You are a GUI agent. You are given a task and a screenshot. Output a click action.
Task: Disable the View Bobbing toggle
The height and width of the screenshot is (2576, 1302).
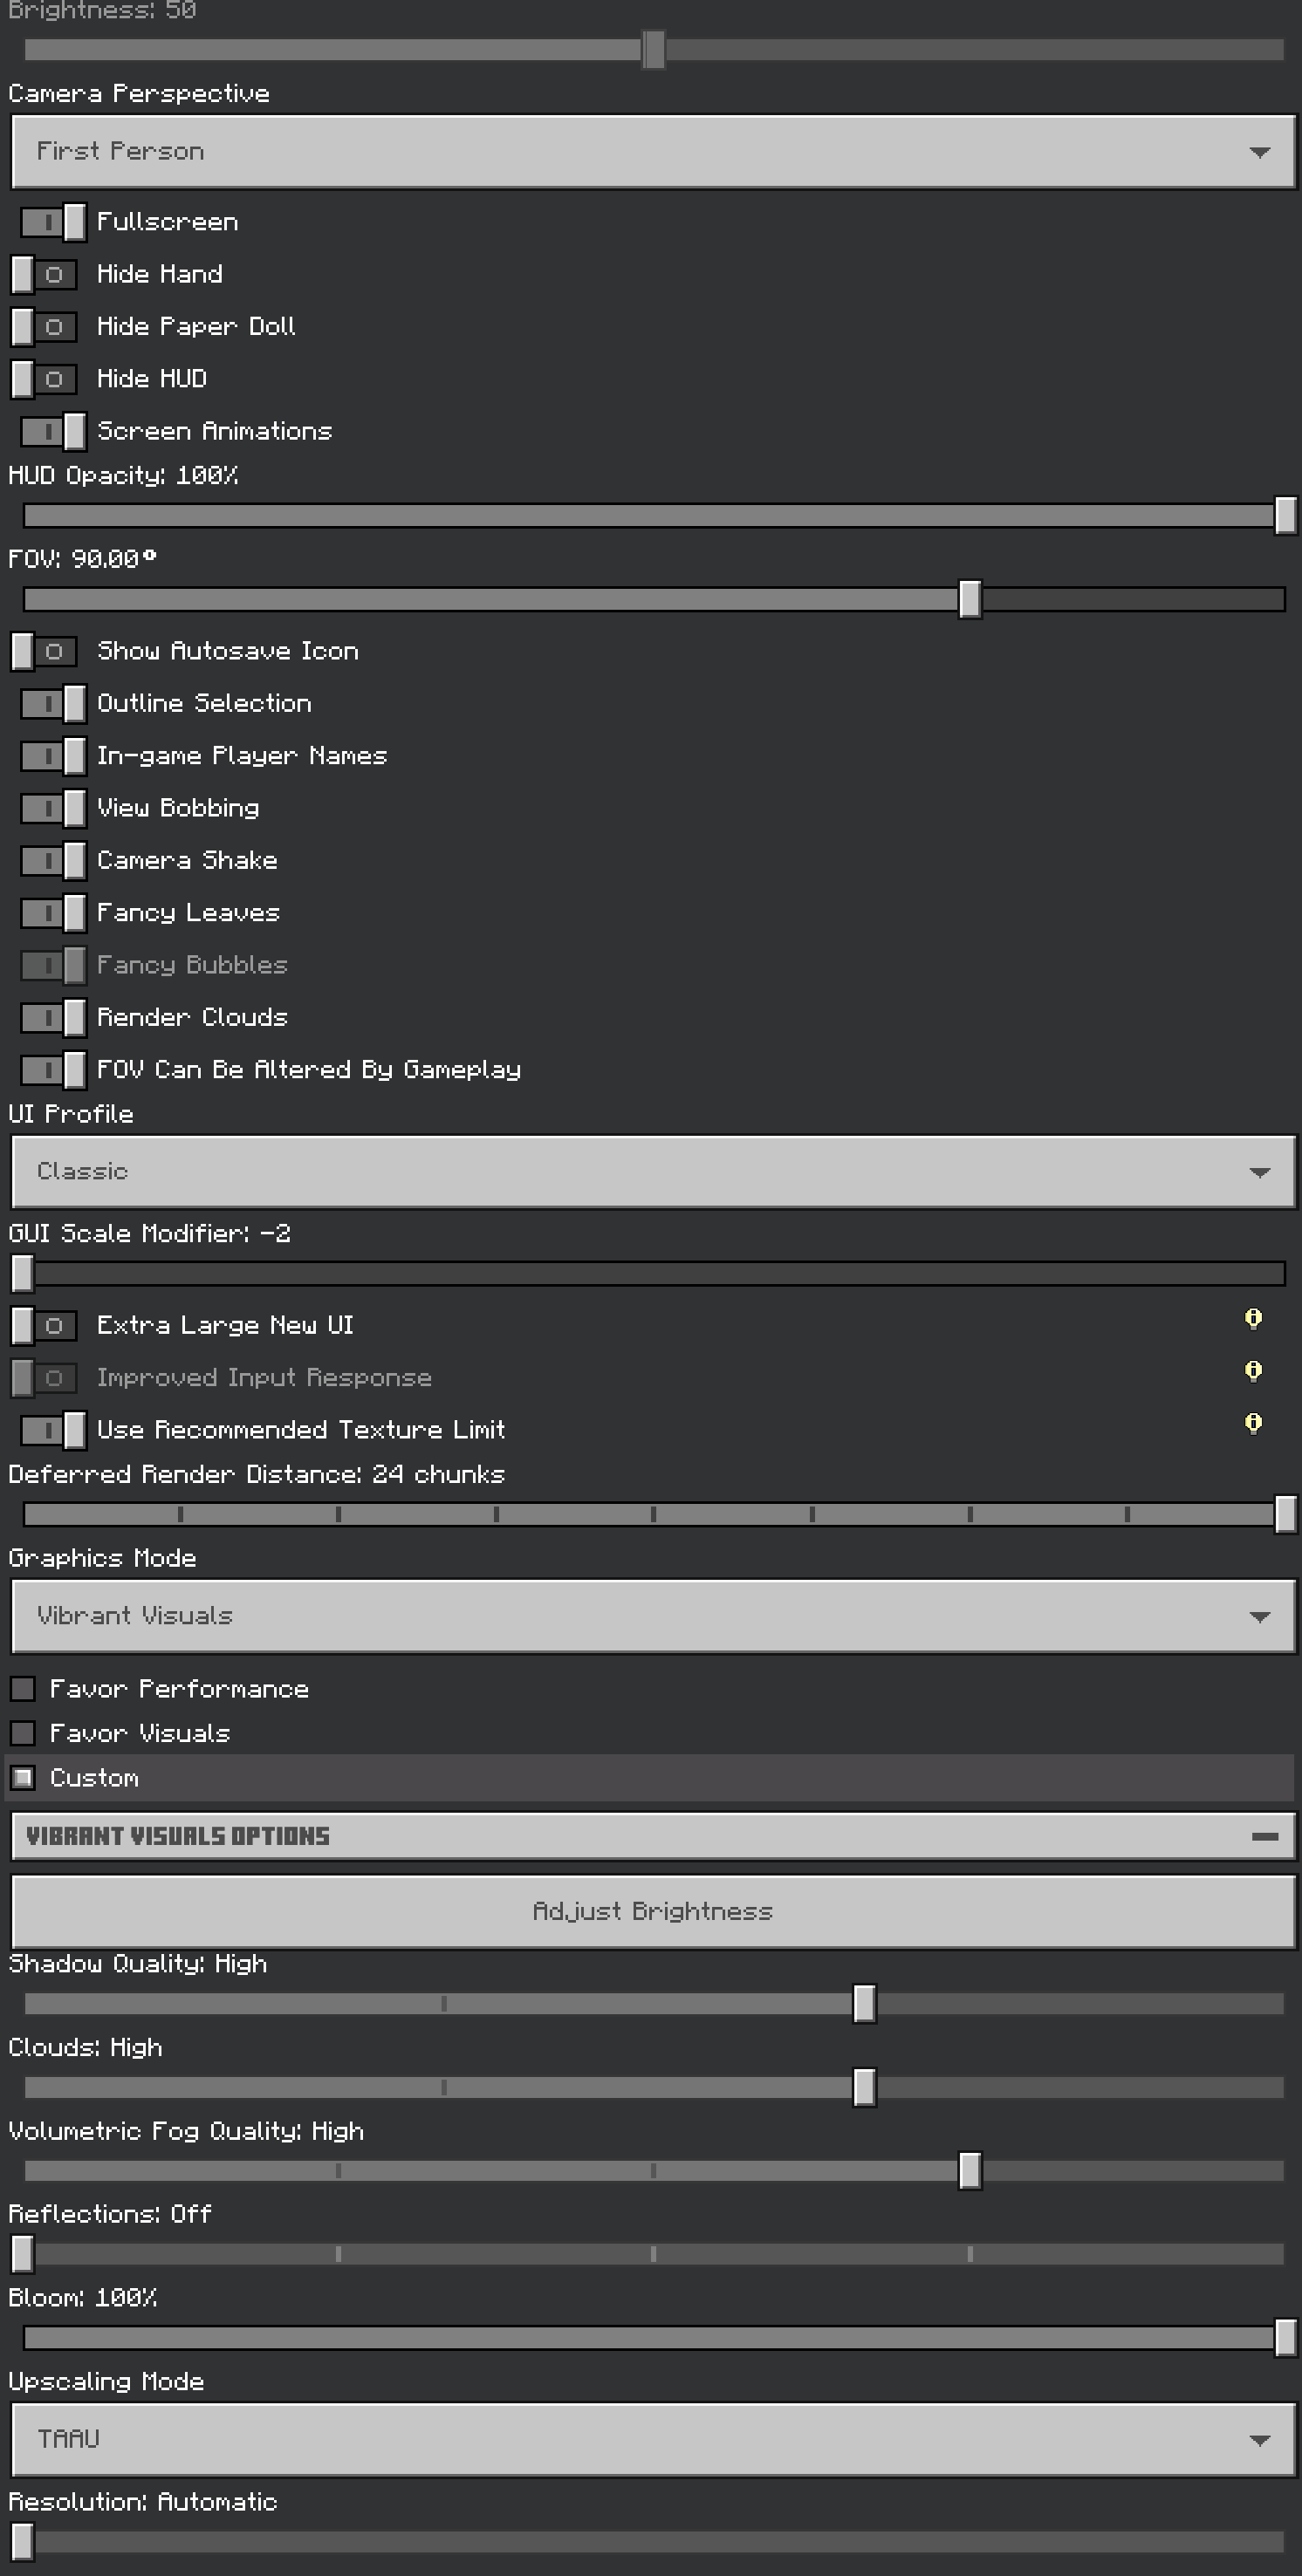tap(52, 808)
